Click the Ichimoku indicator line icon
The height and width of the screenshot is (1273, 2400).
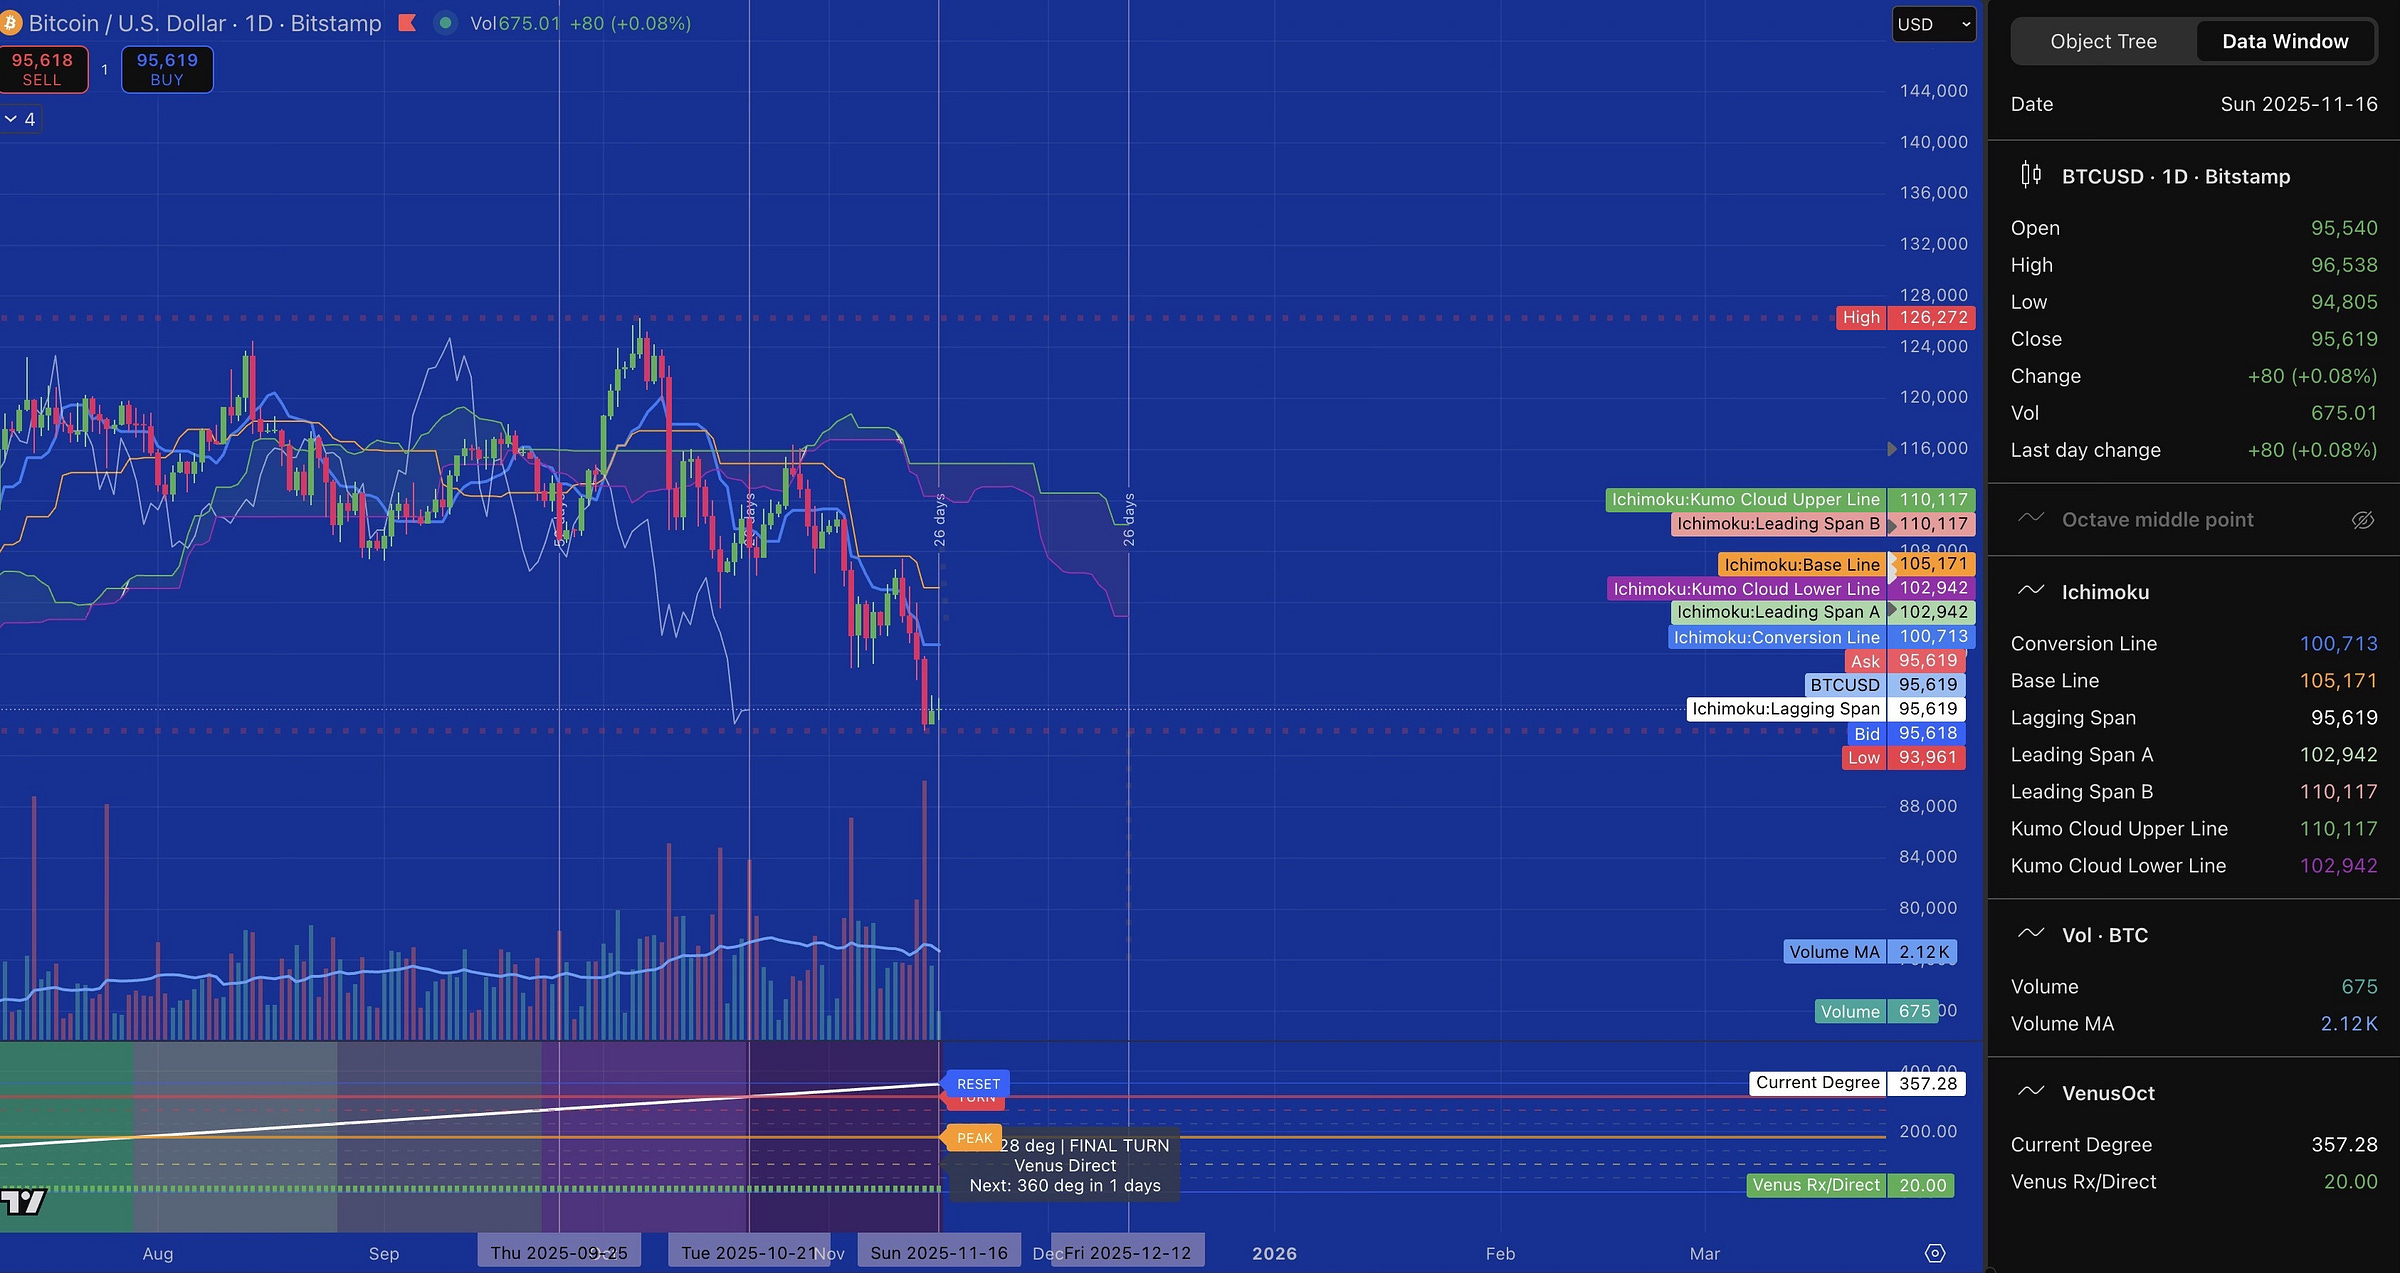pos(2030,591)
